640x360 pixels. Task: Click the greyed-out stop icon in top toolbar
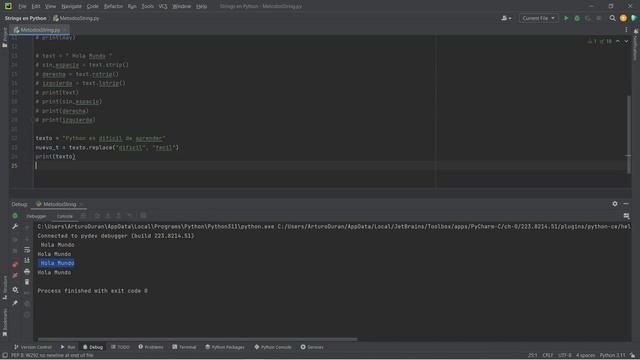point(599,18)
